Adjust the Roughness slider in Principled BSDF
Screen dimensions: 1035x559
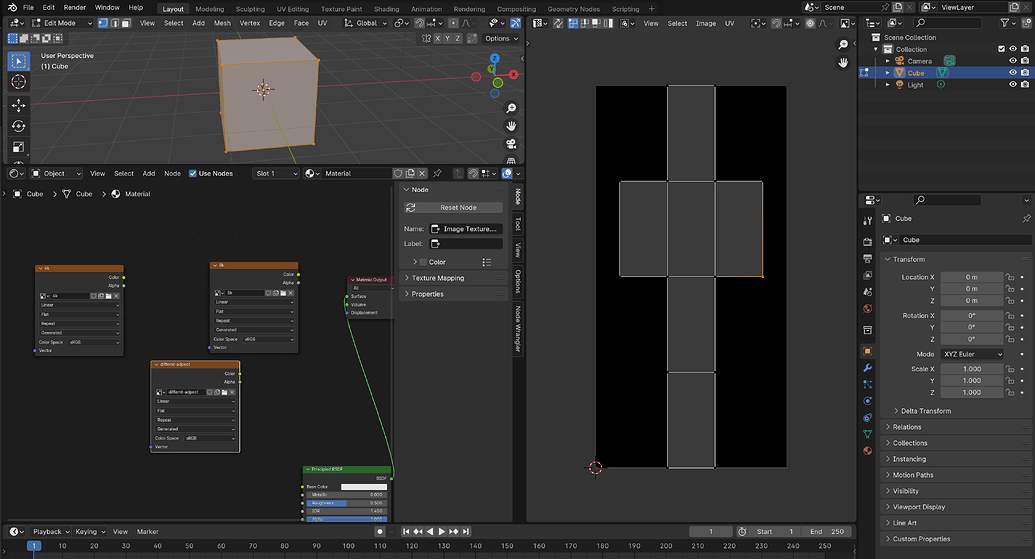tap(346, 503)
